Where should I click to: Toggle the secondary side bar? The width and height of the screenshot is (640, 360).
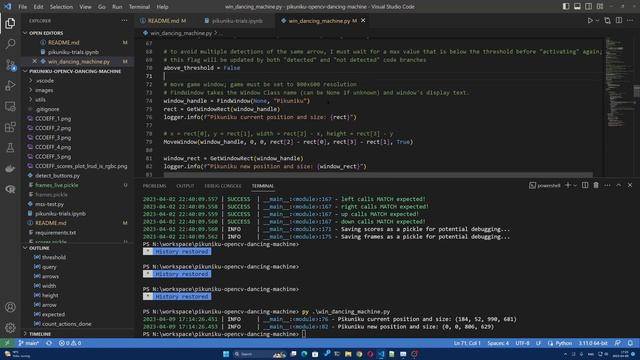[x=589, y=7]
